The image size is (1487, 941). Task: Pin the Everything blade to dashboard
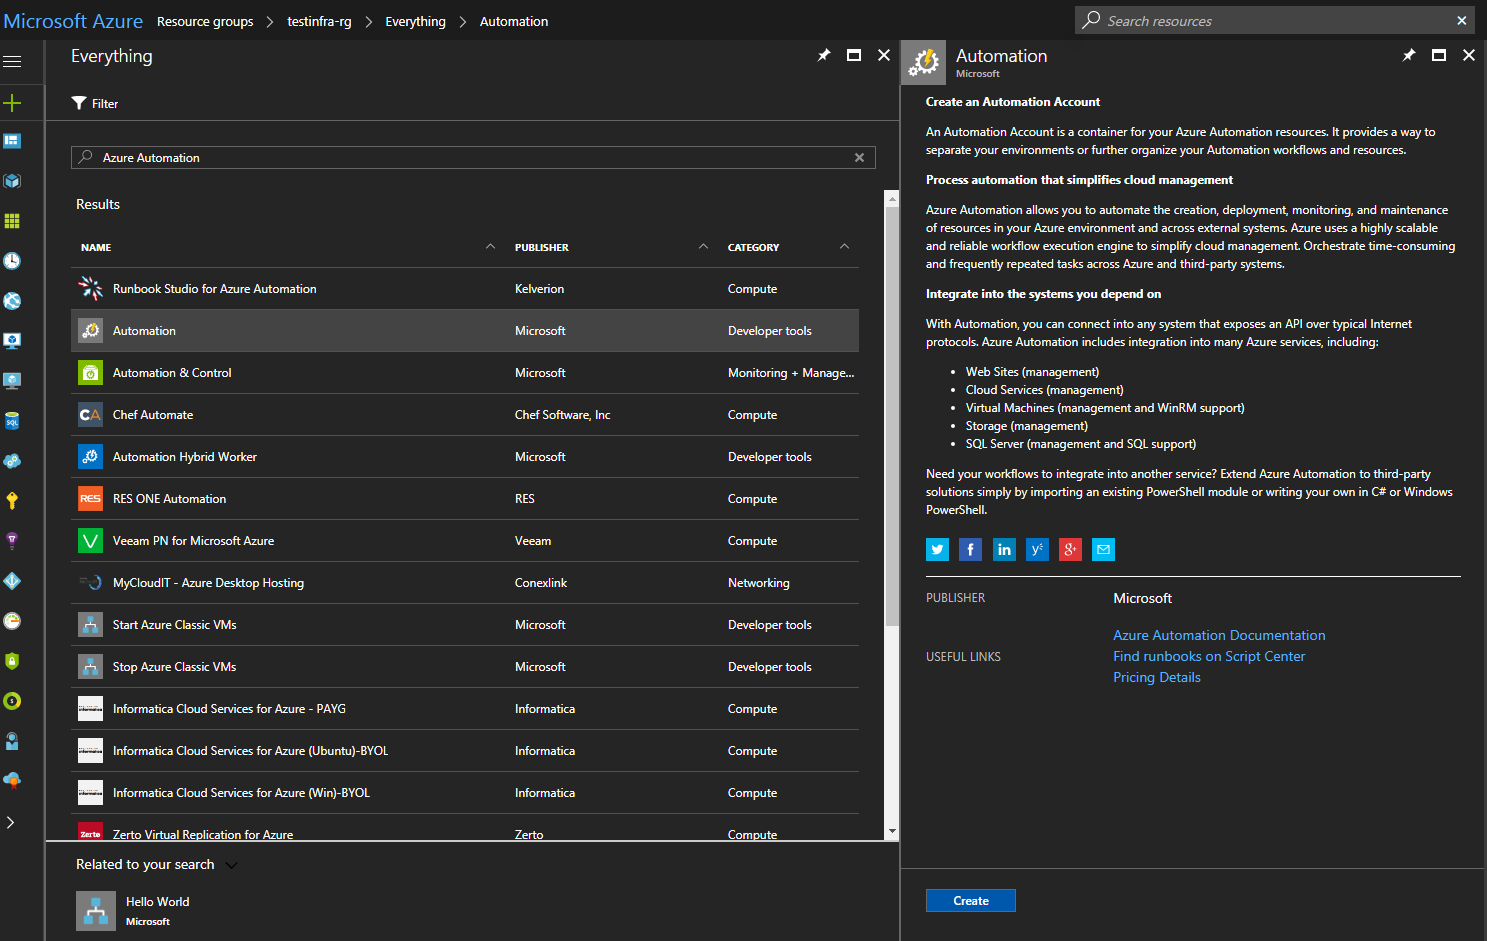(x=824, y=55)
